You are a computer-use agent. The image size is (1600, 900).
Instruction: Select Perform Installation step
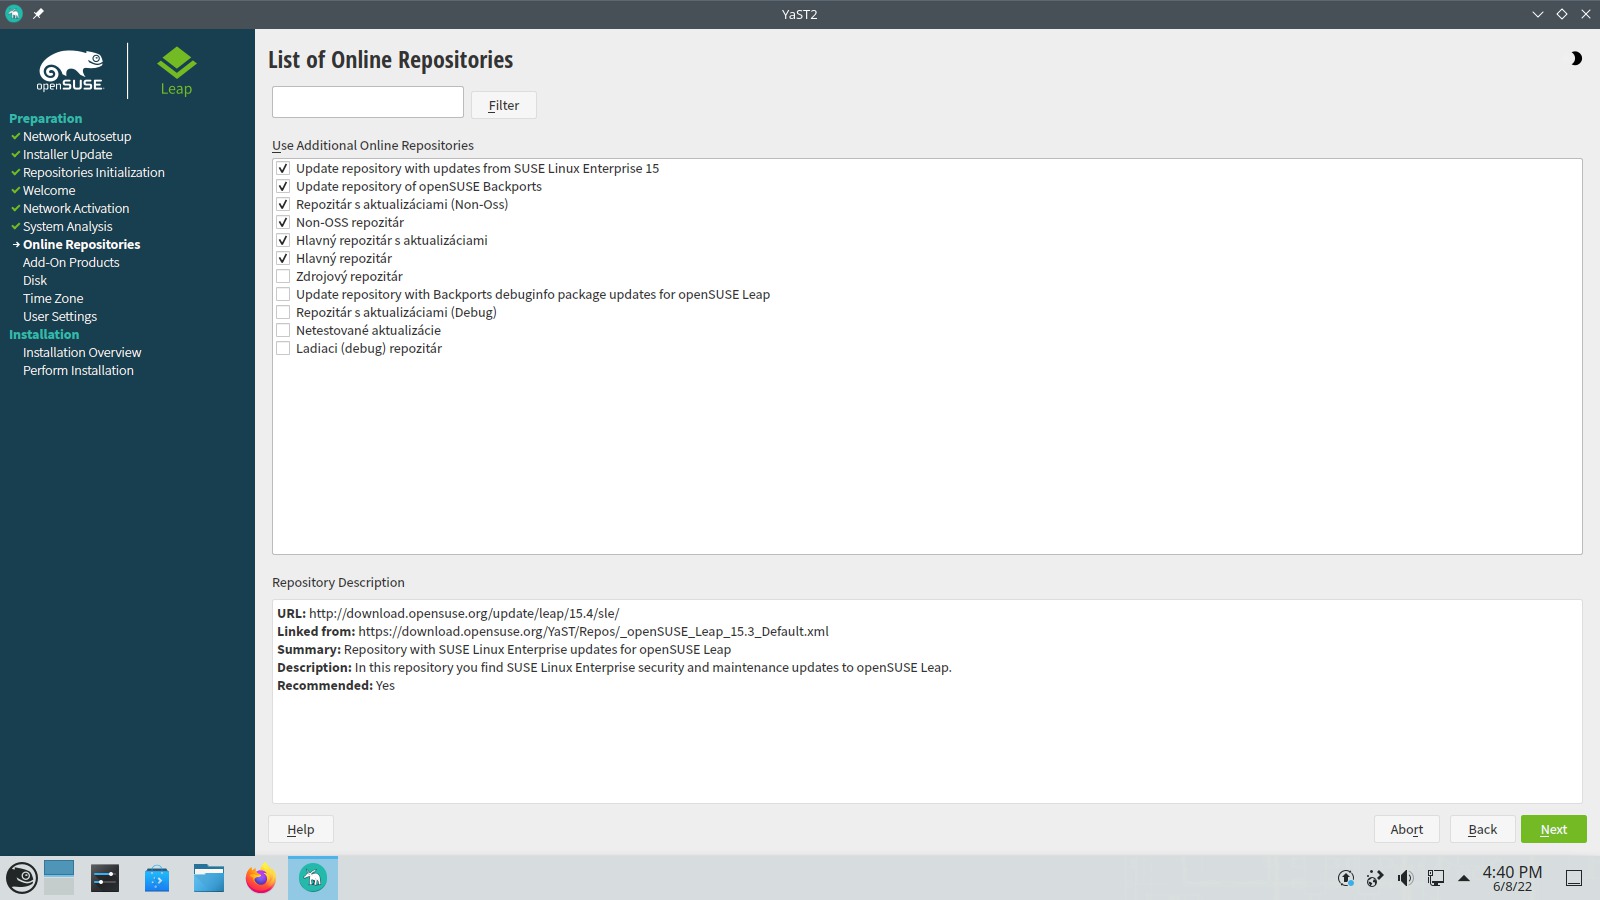(78, 370)
